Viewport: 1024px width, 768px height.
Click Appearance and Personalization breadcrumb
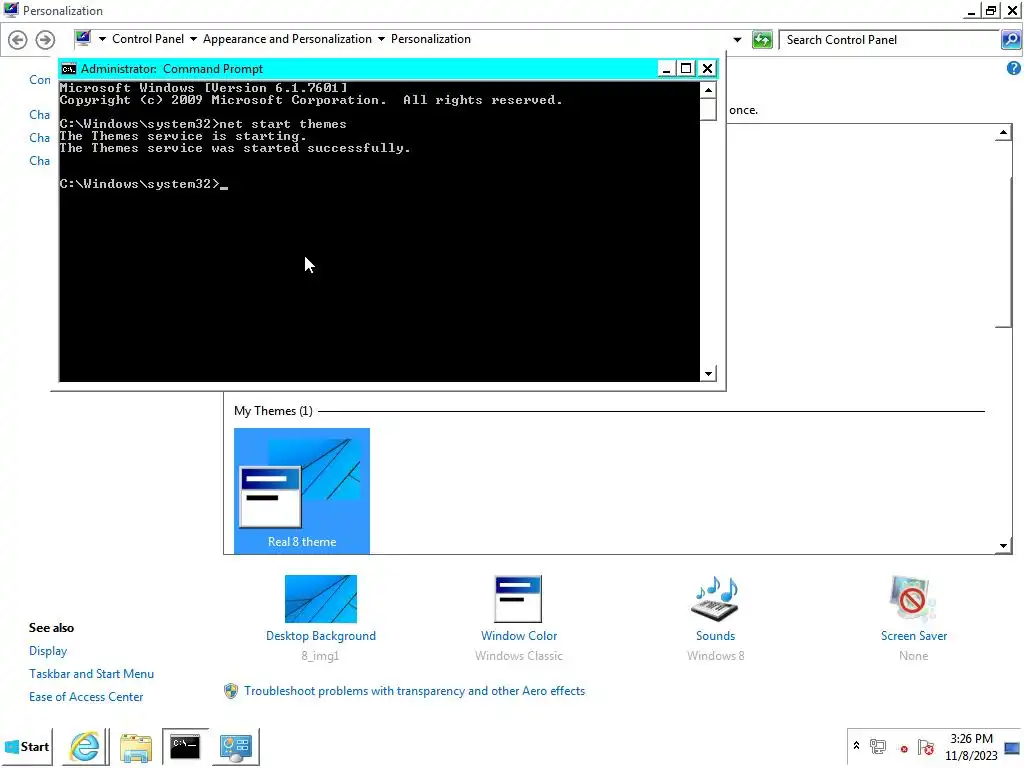click(x=287, y=39)
